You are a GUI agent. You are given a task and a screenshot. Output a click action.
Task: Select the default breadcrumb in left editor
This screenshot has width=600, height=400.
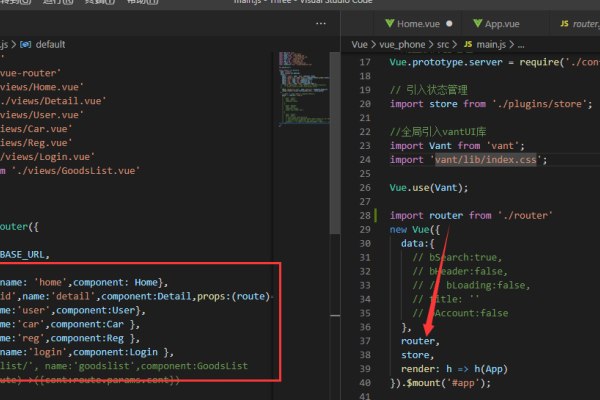[x=51, y=44]
